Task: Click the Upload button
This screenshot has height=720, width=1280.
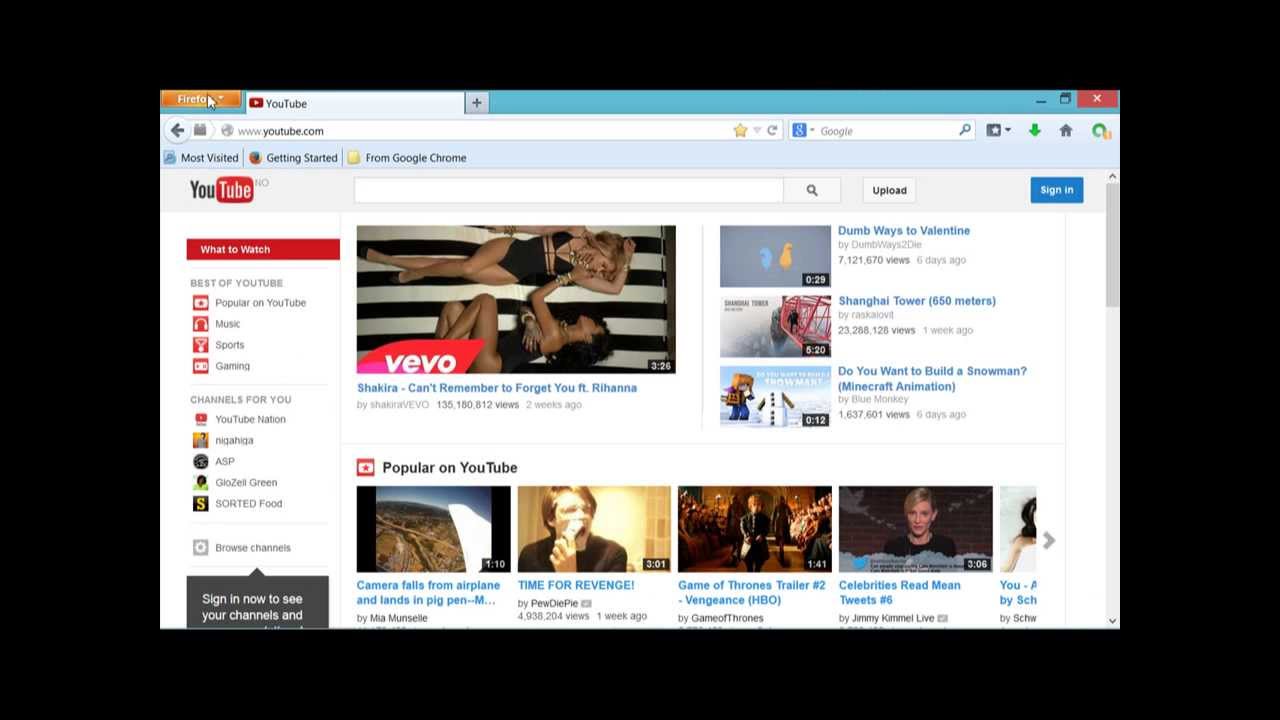Action: click(x=889, y=190)
